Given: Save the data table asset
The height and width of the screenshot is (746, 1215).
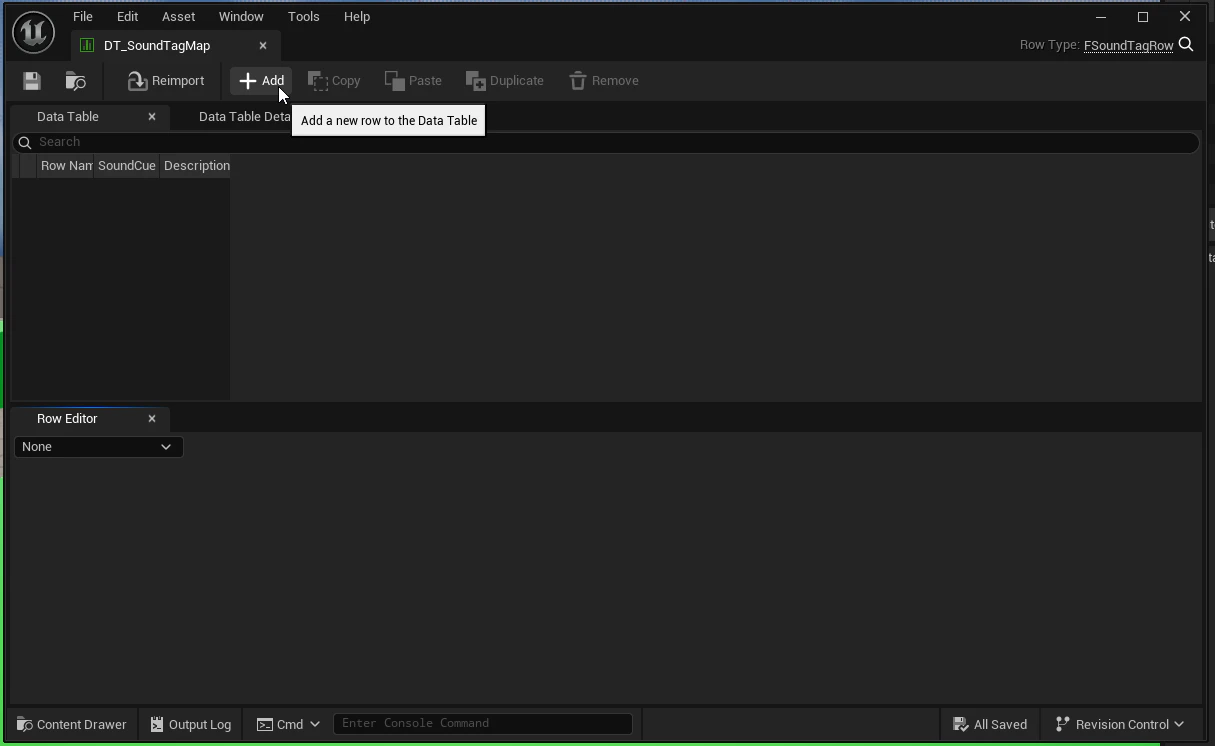Looking at the screenshot, I should [31, 81].
